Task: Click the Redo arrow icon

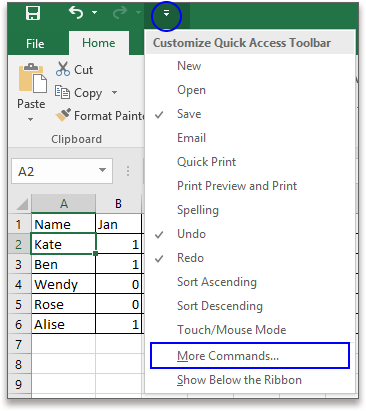Action: pyautogui.click(x=120, y=13)
